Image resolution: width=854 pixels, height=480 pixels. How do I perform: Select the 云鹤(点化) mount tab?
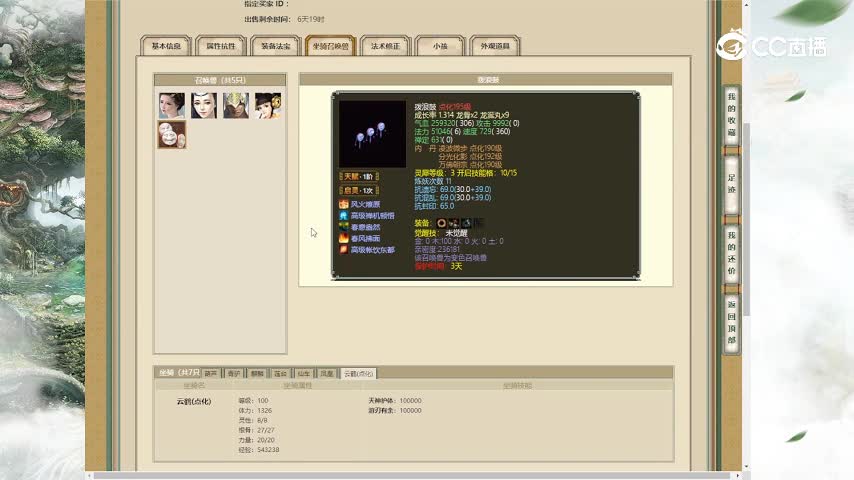(x=359, y=373)
